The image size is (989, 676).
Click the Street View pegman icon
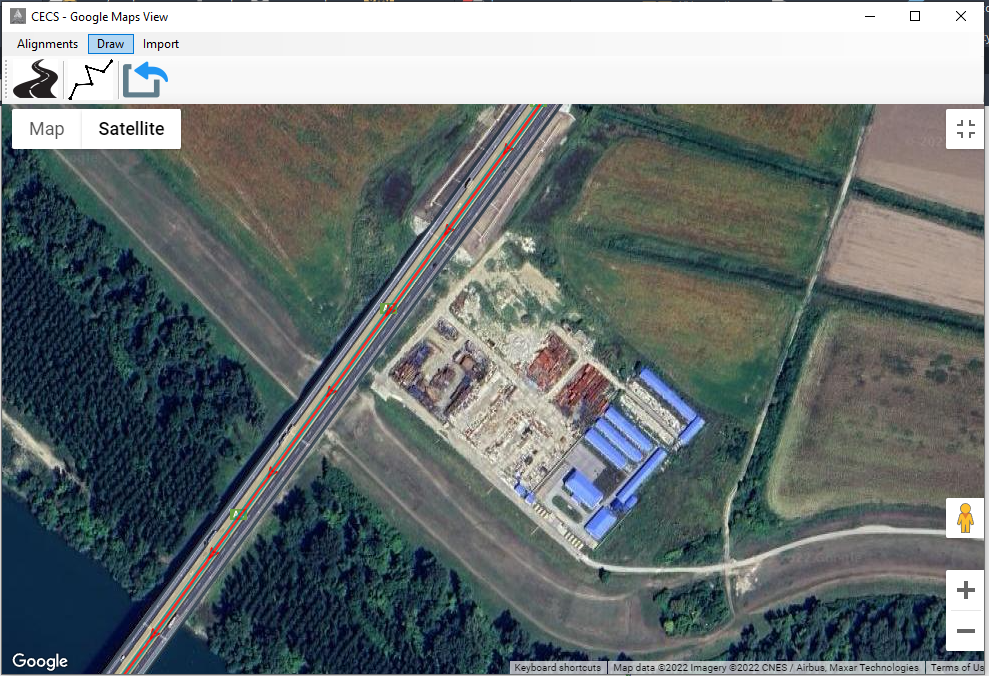[965, 518]
